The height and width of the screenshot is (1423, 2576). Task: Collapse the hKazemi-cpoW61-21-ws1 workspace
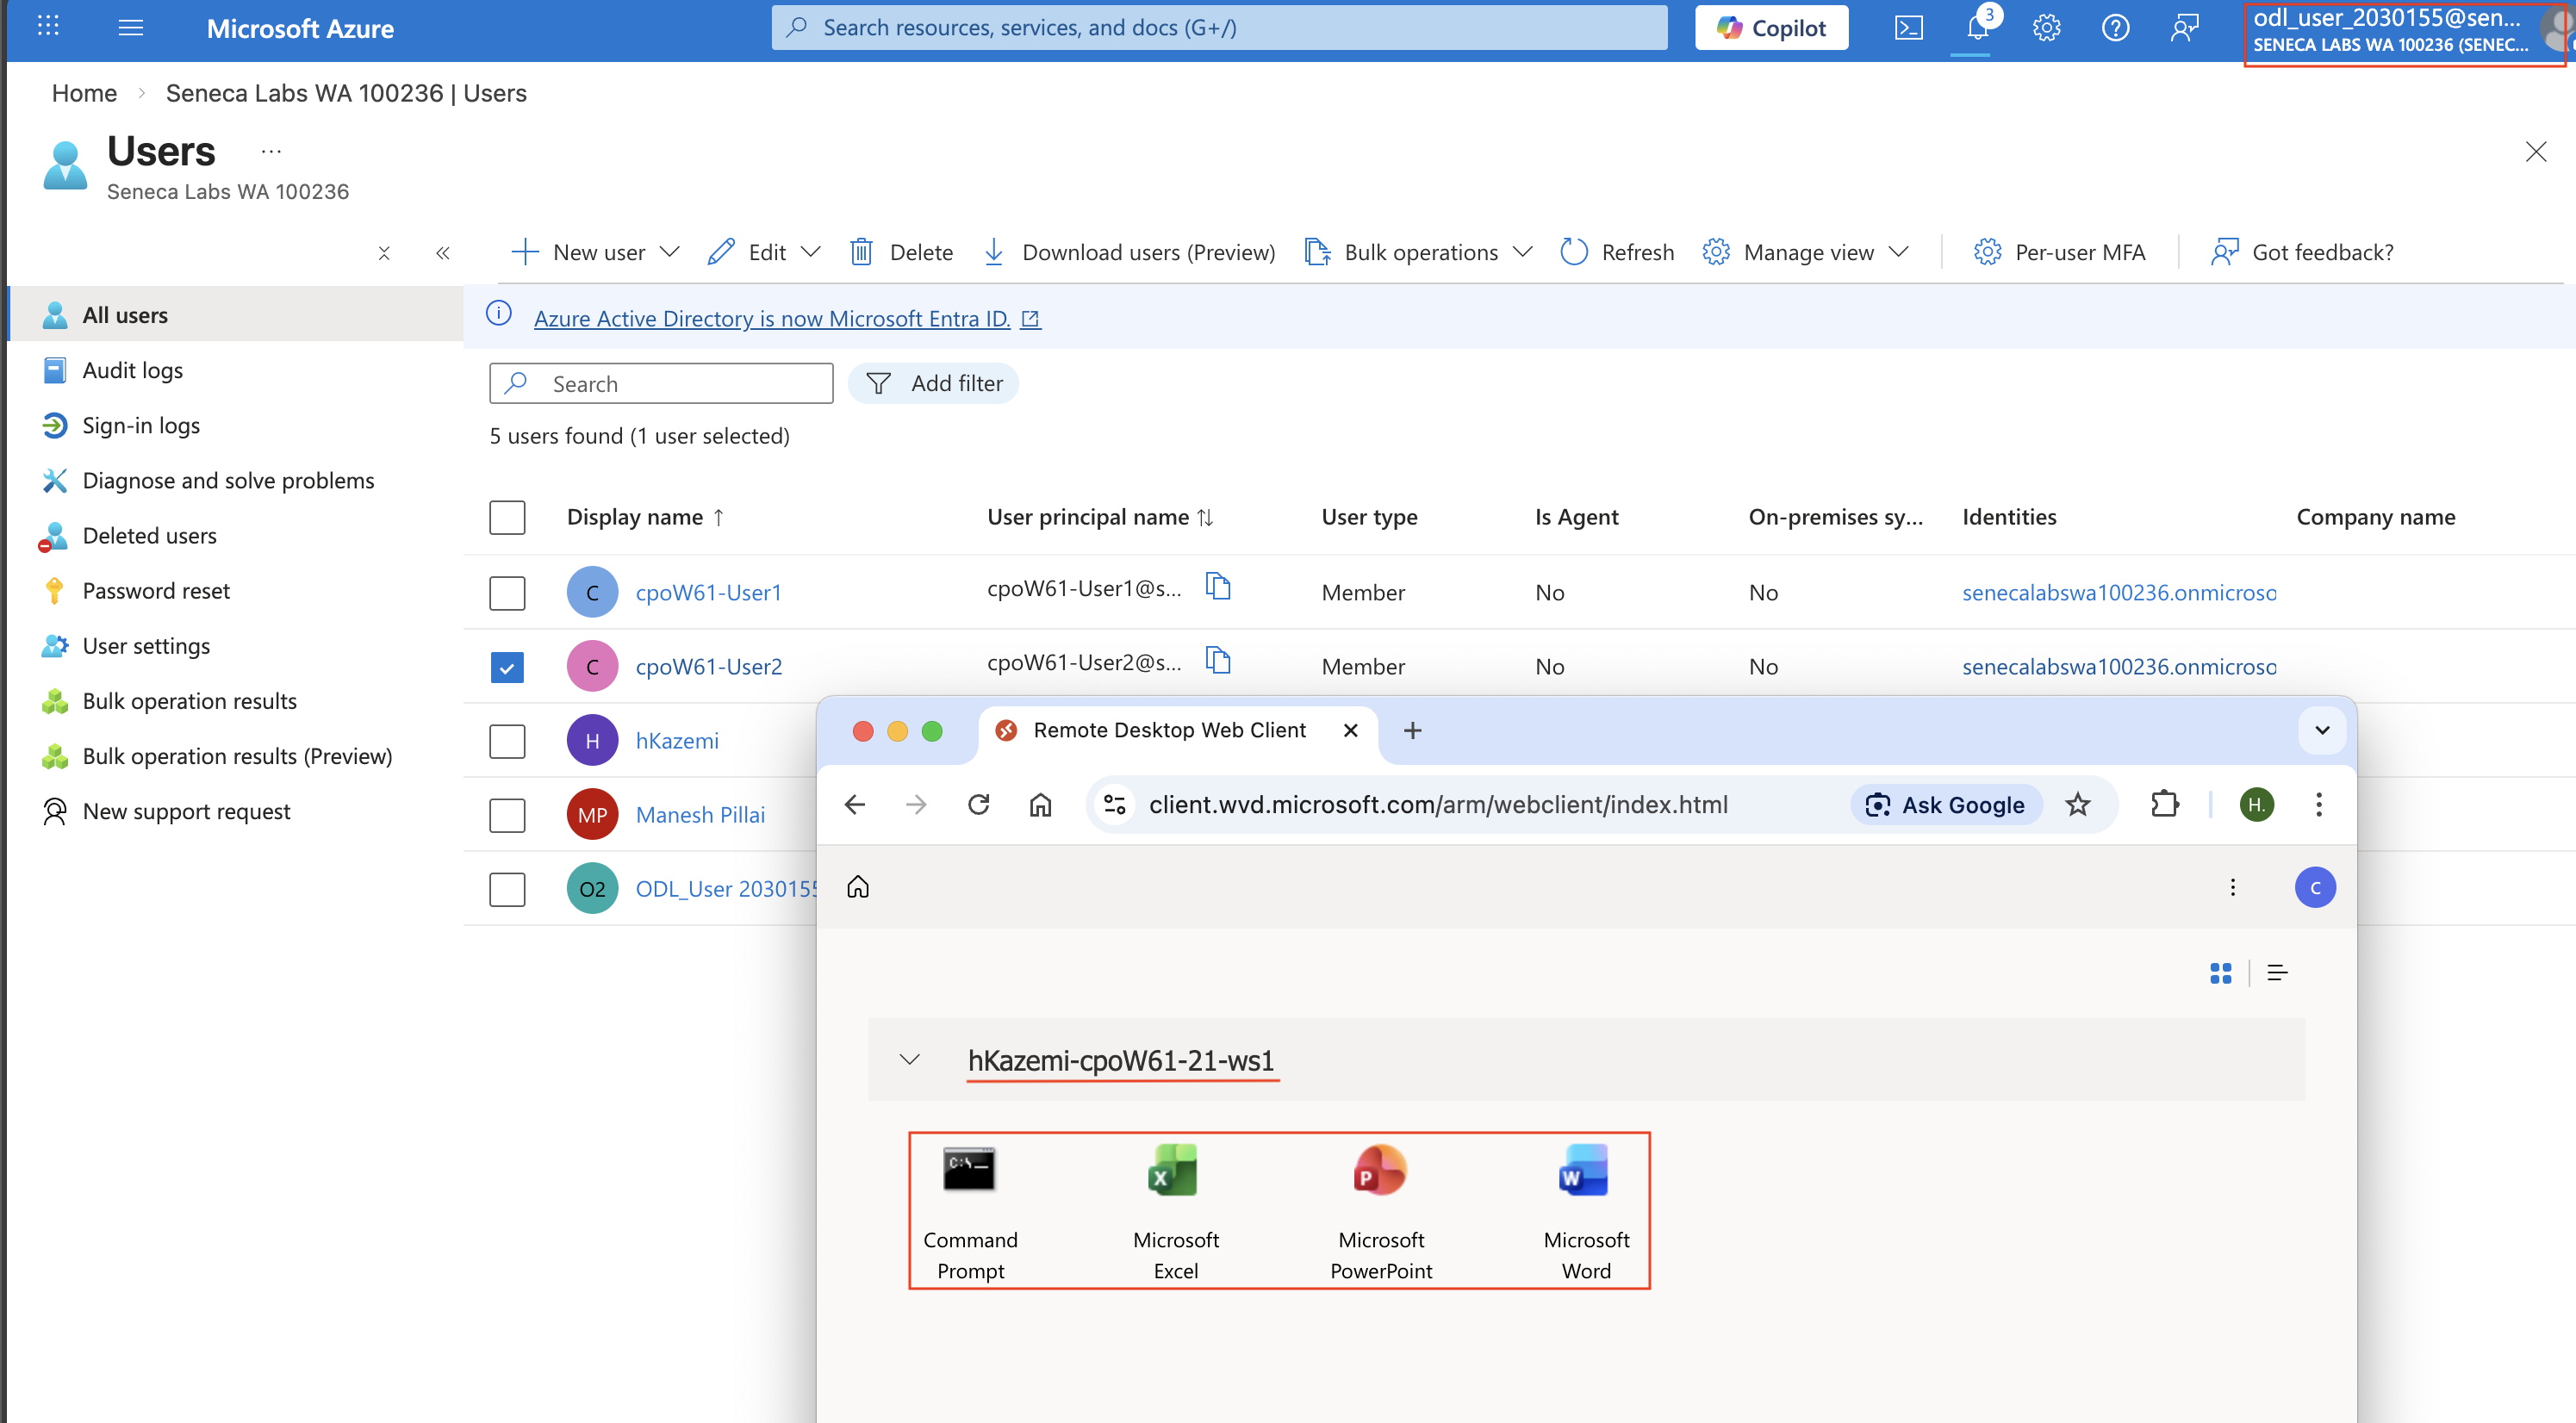pos(909,1060)
